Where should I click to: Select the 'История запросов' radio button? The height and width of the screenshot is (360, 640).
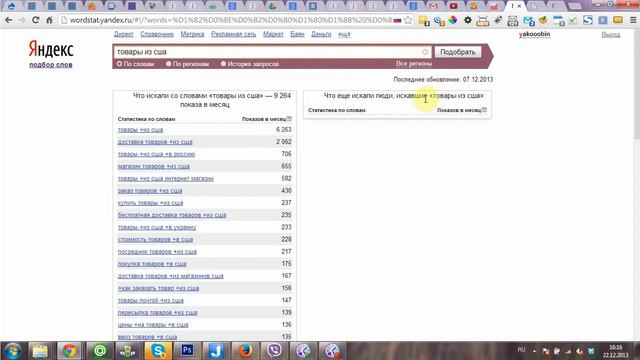pyautogui.click(x=223, y=64)
